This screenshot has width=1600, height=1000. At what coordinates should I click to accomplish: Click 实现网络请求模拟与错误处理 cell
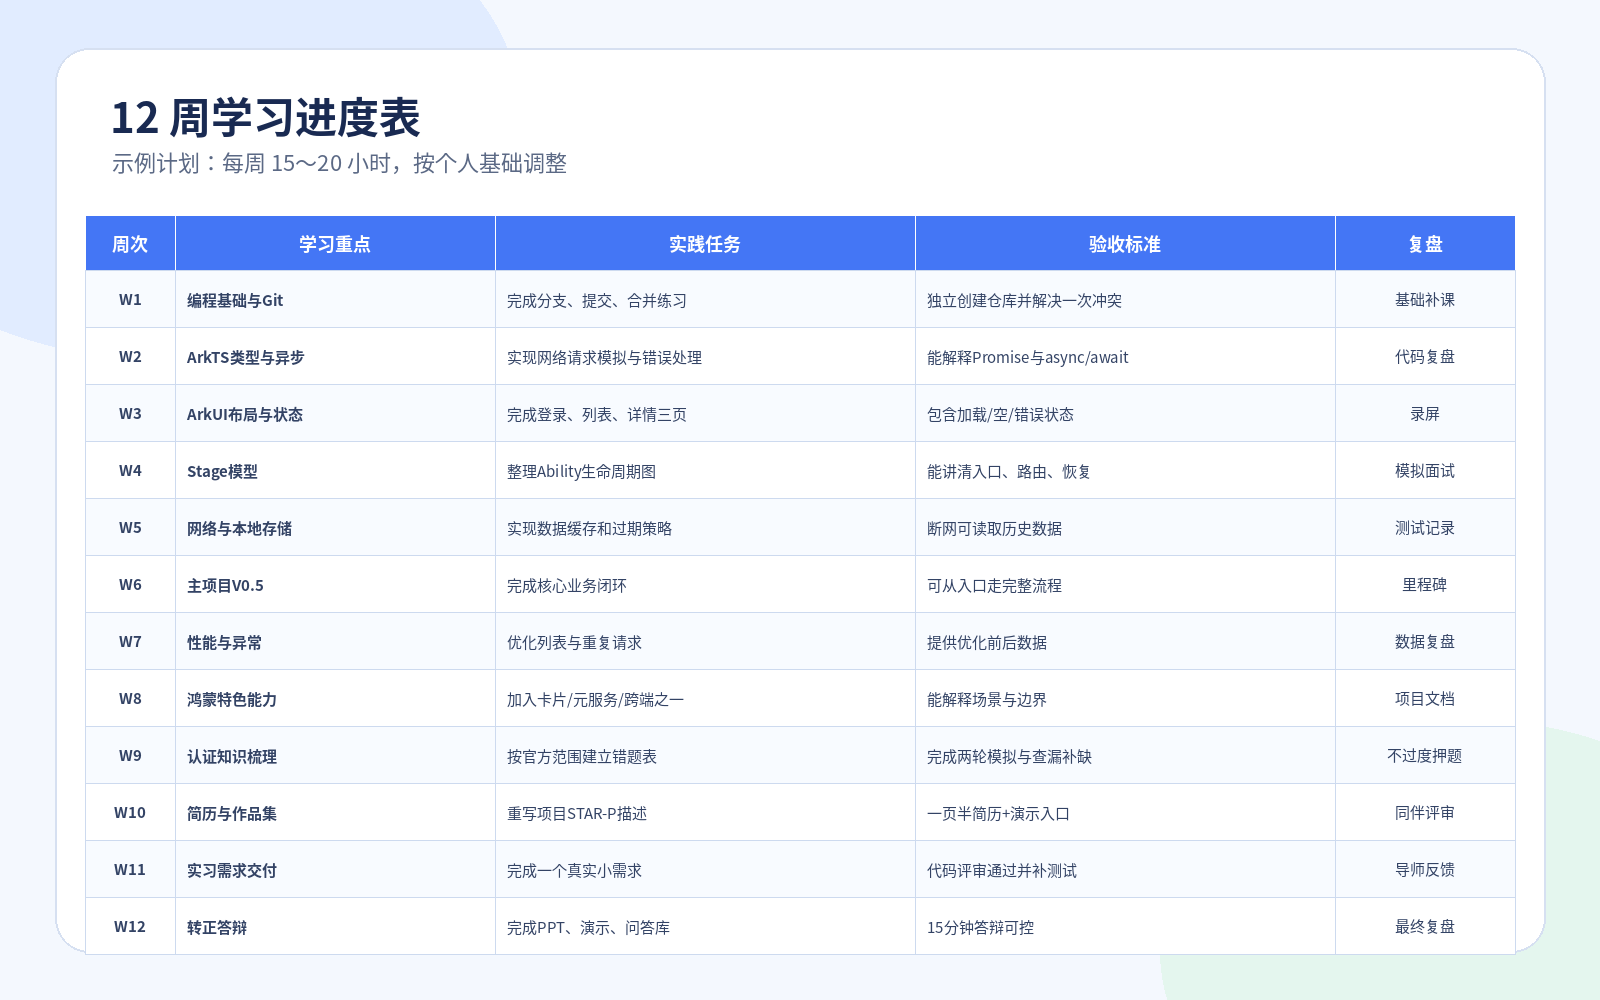coord(705,356)
